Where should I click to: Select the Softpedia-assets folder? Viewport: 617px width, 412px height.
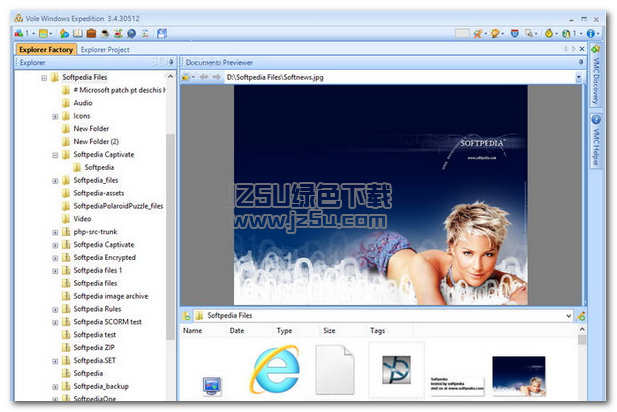pyautogui.click(x=99, y=193)
